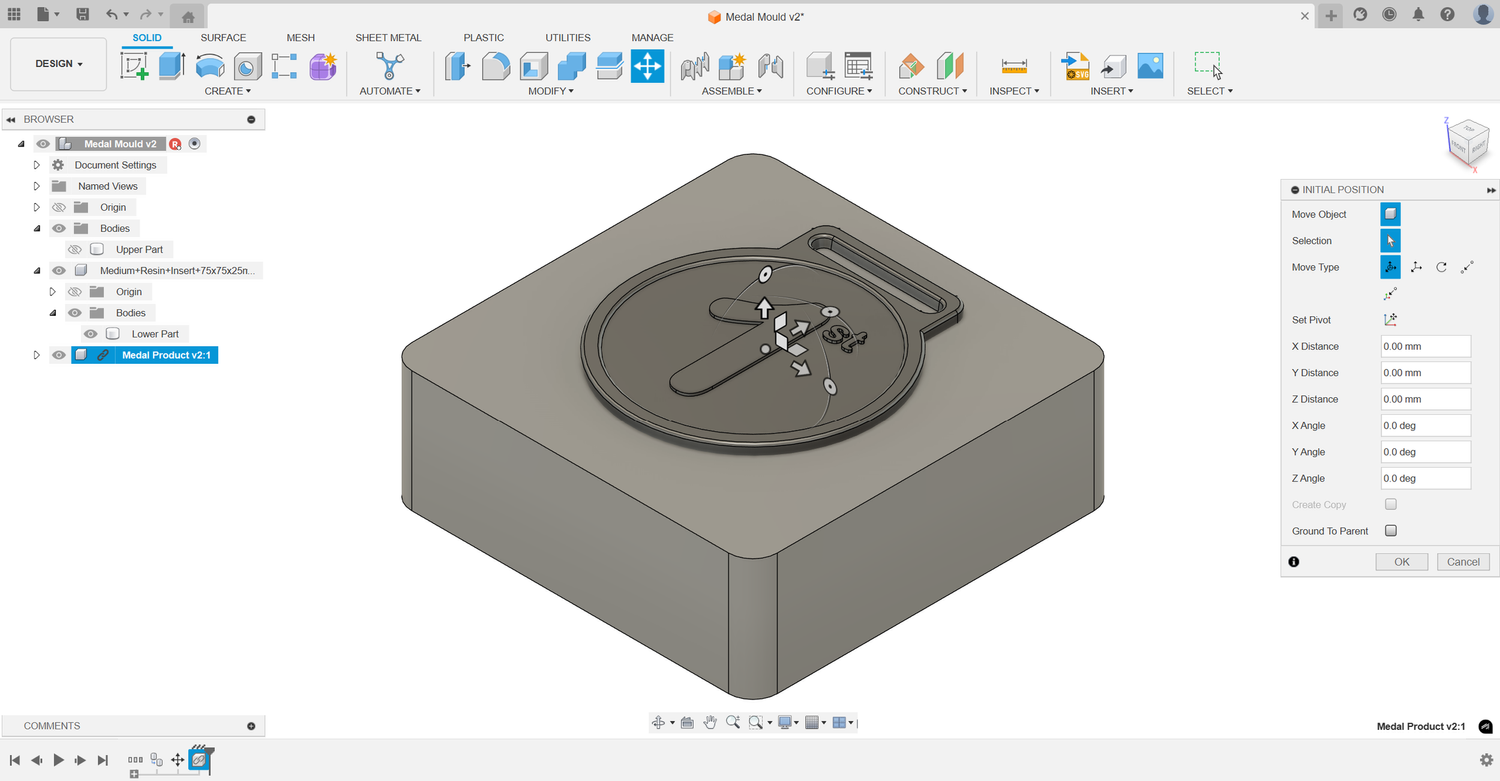1500x781 pixels.
Task: Select Bodies as the Move Object
Action: click(x=1390, y=214)
